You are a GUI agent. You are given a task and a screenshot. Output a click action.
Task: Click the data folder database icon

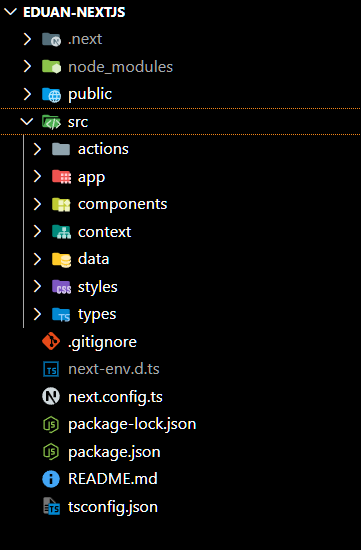61,260
